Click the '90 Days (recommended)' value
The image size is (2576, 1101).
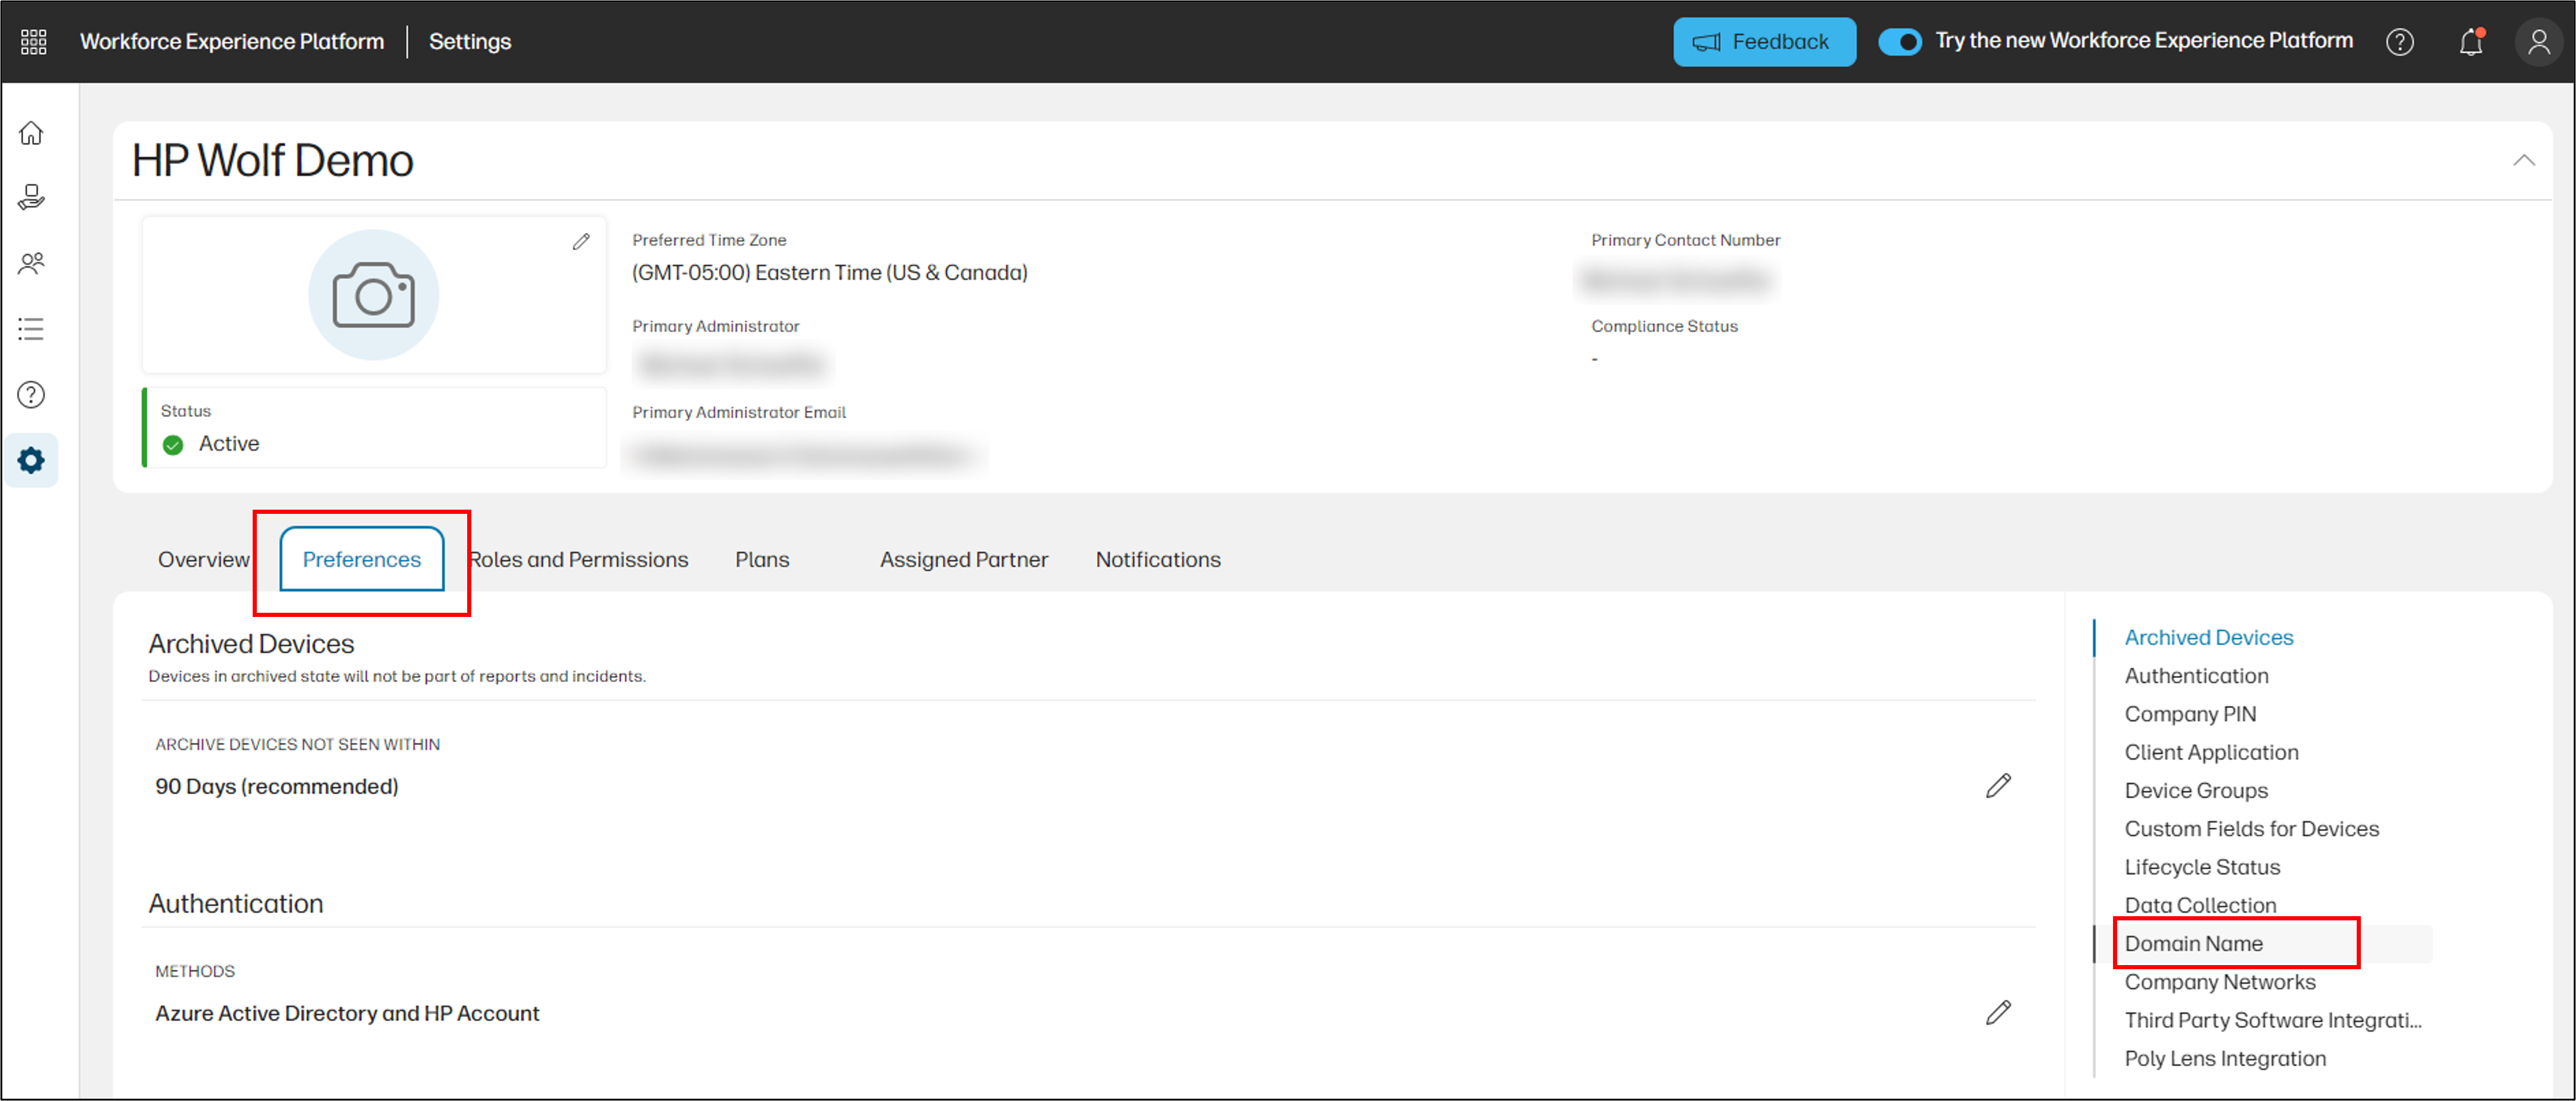coord(277,786)
